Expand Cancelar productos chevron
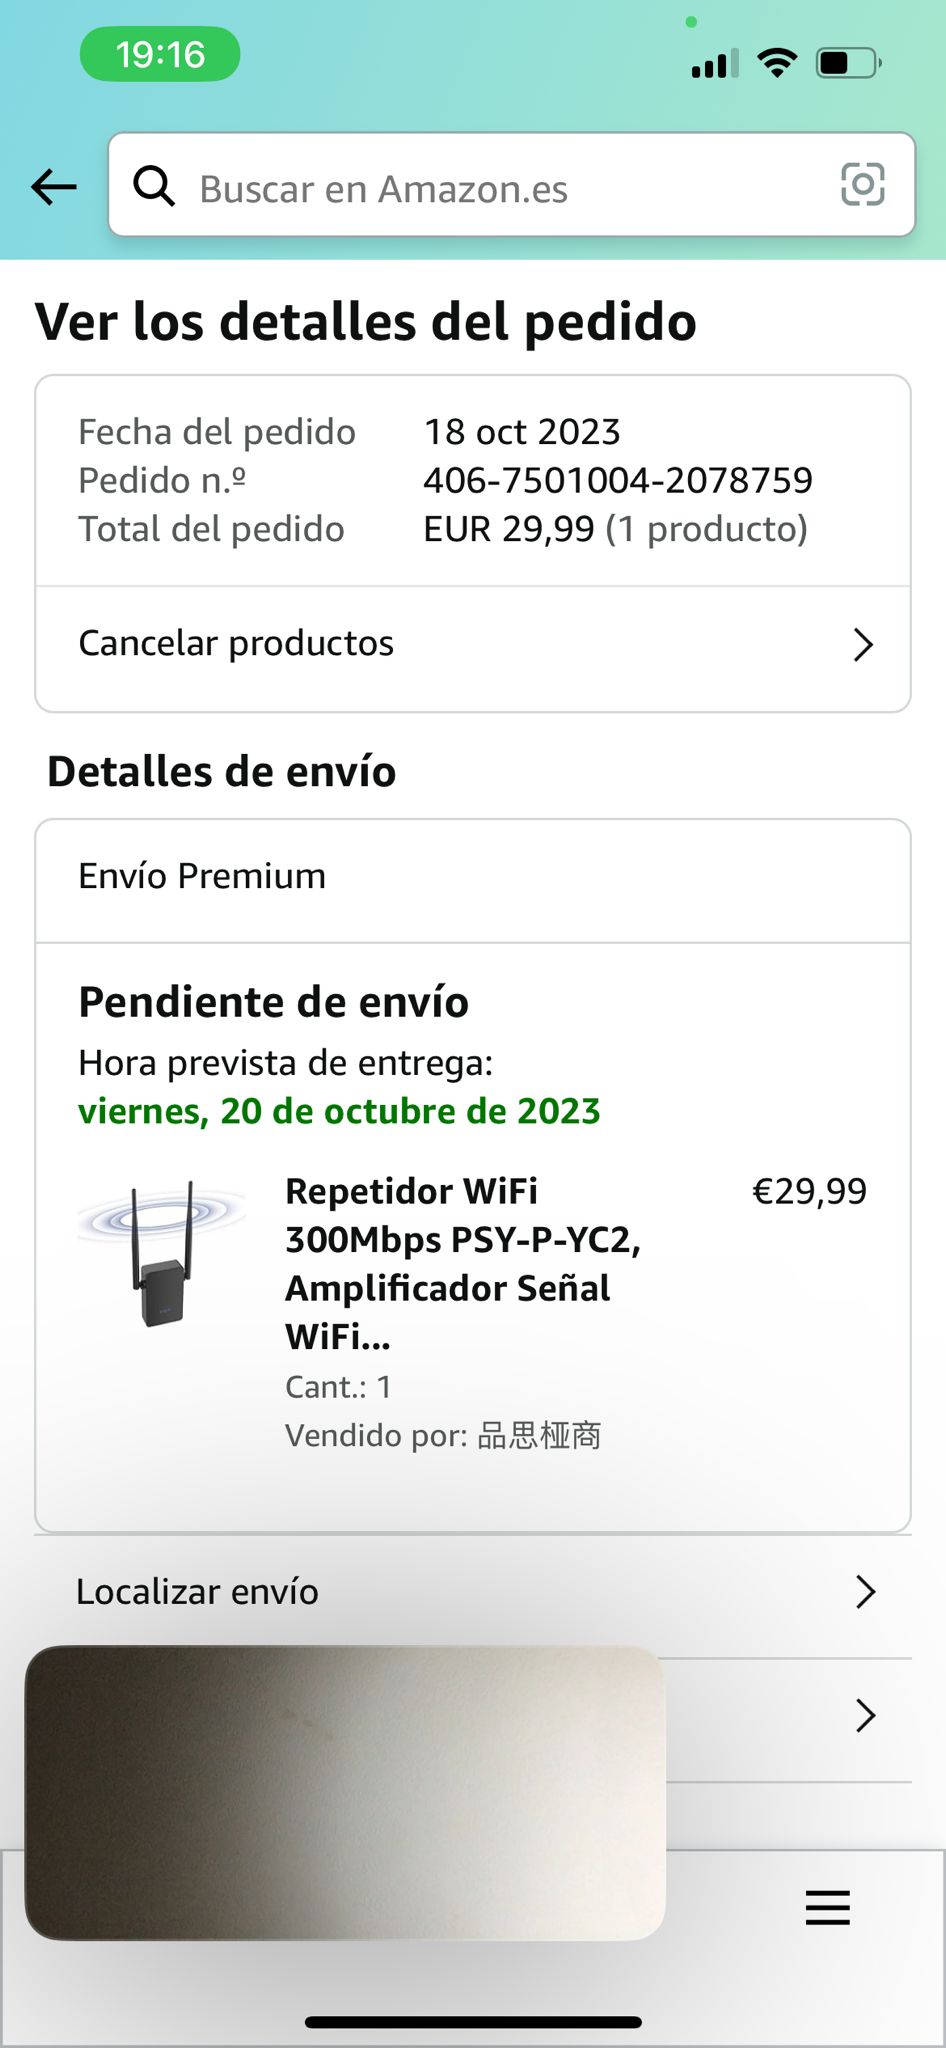Image resolution: width=946 pixels, height=2048 pixels. coord(863,645)
